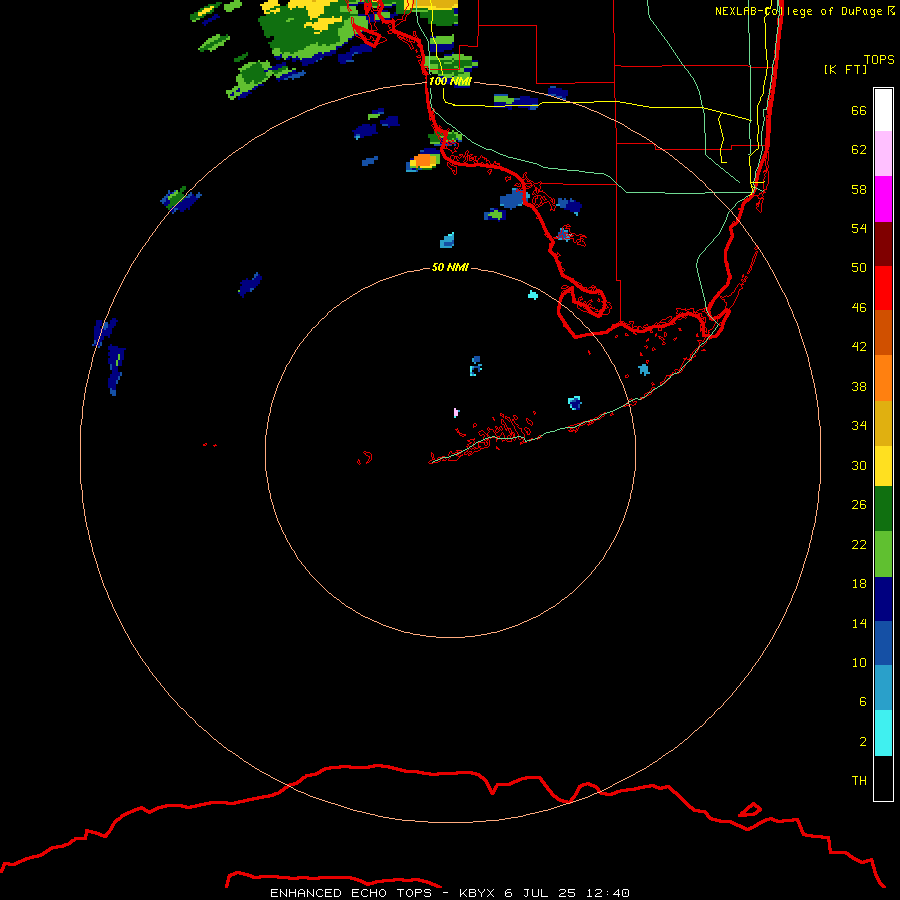
Task: Click the 26 value on the scale
Action: [859, 505]
